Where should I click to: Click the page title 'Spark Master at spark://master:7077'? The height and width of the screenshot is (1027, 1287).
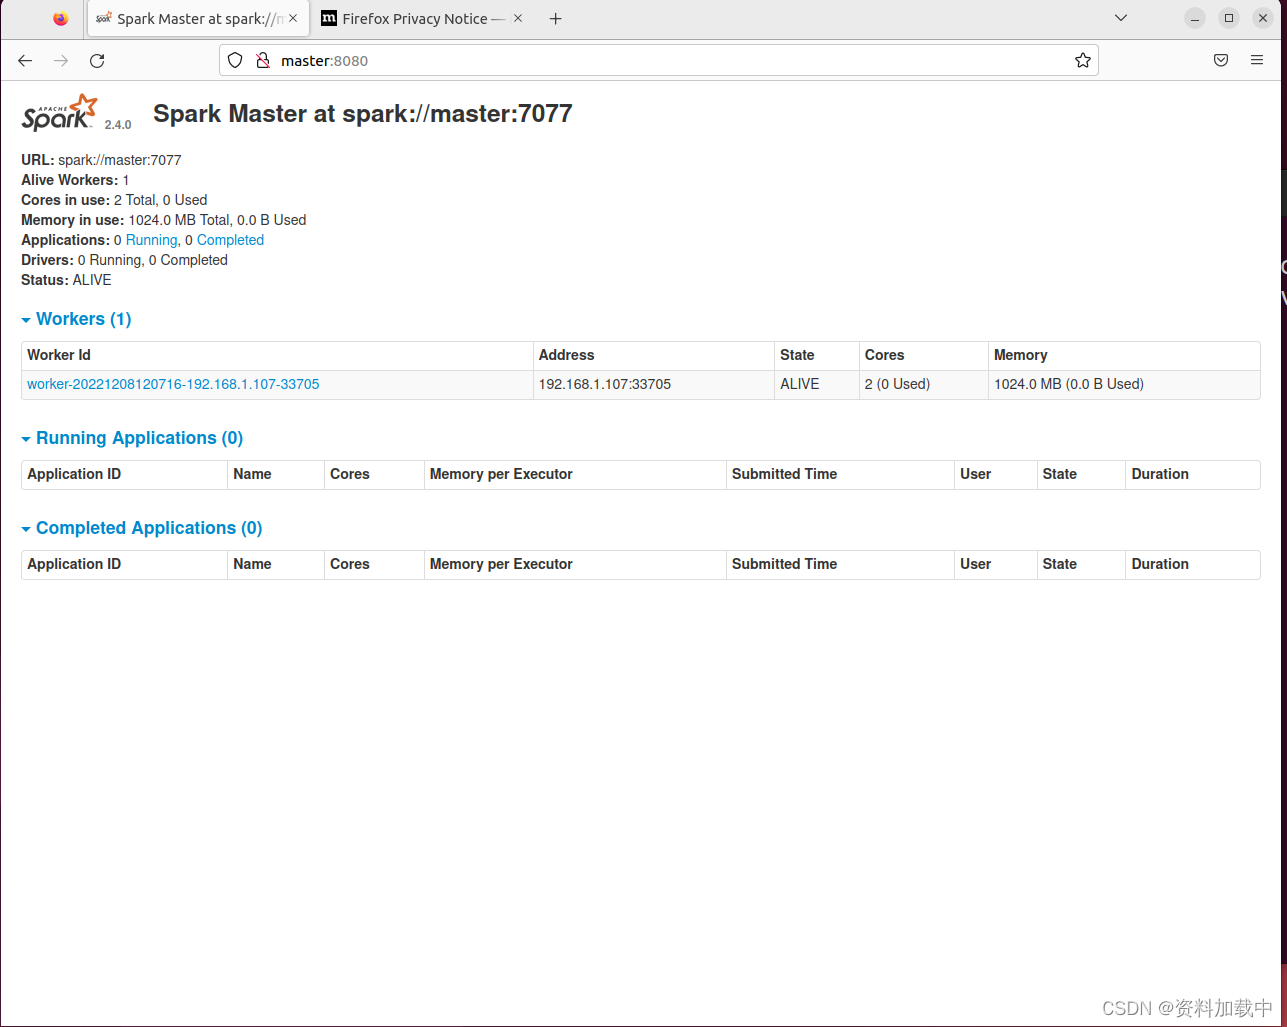pyautogui.click(x=363, y=113)
